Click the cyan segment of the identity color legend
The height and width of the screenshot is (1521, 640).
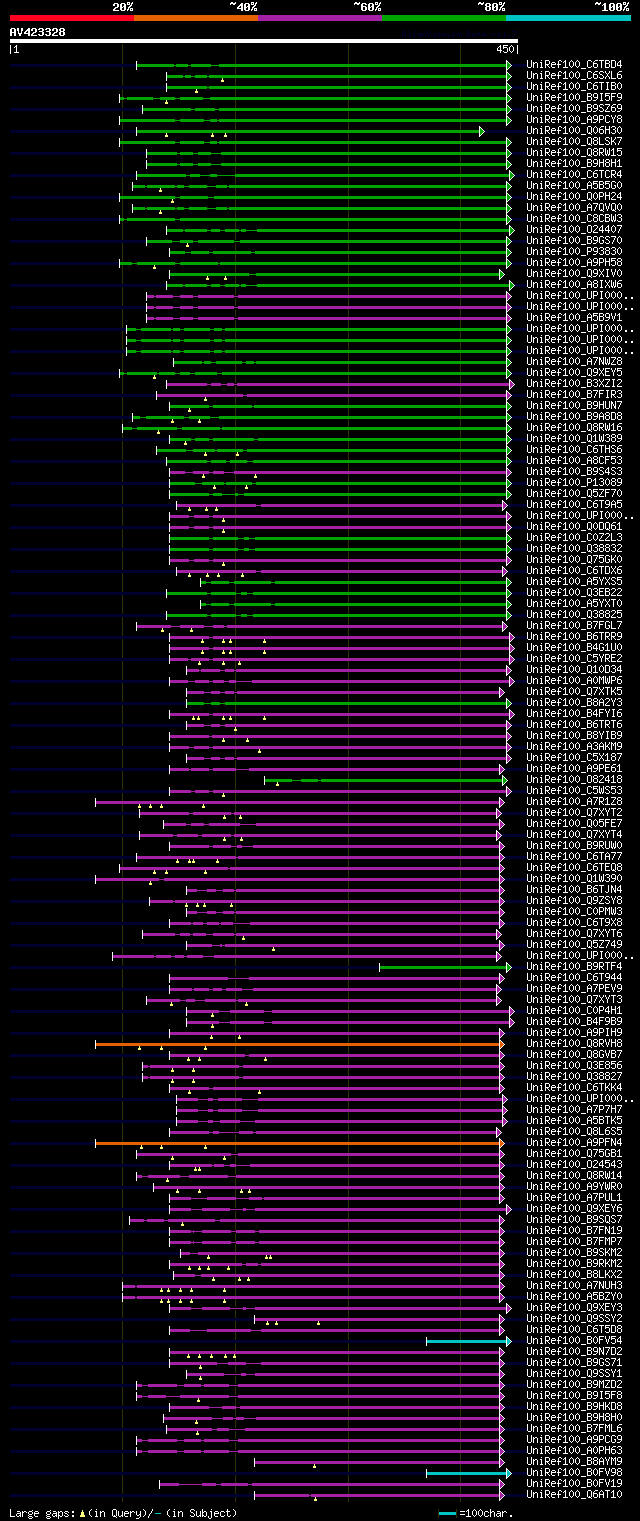(568, 18)
